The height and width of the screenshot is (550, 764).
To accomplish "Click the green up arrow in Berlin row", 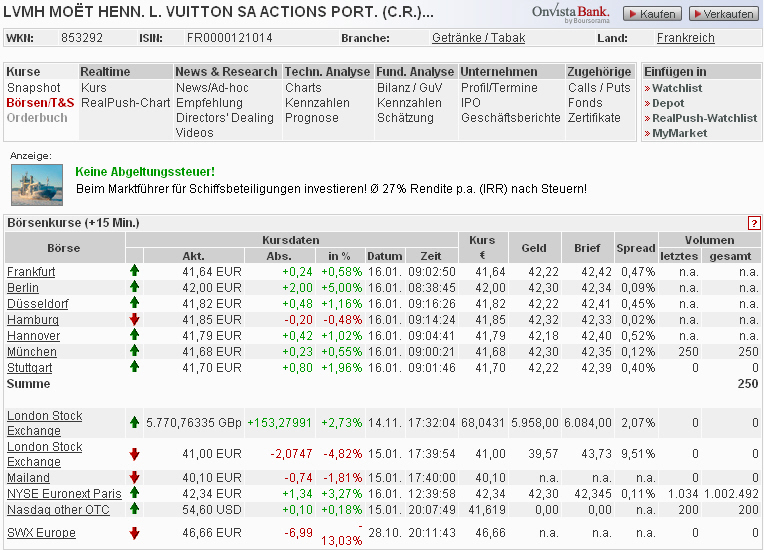I will coord(134,287).
